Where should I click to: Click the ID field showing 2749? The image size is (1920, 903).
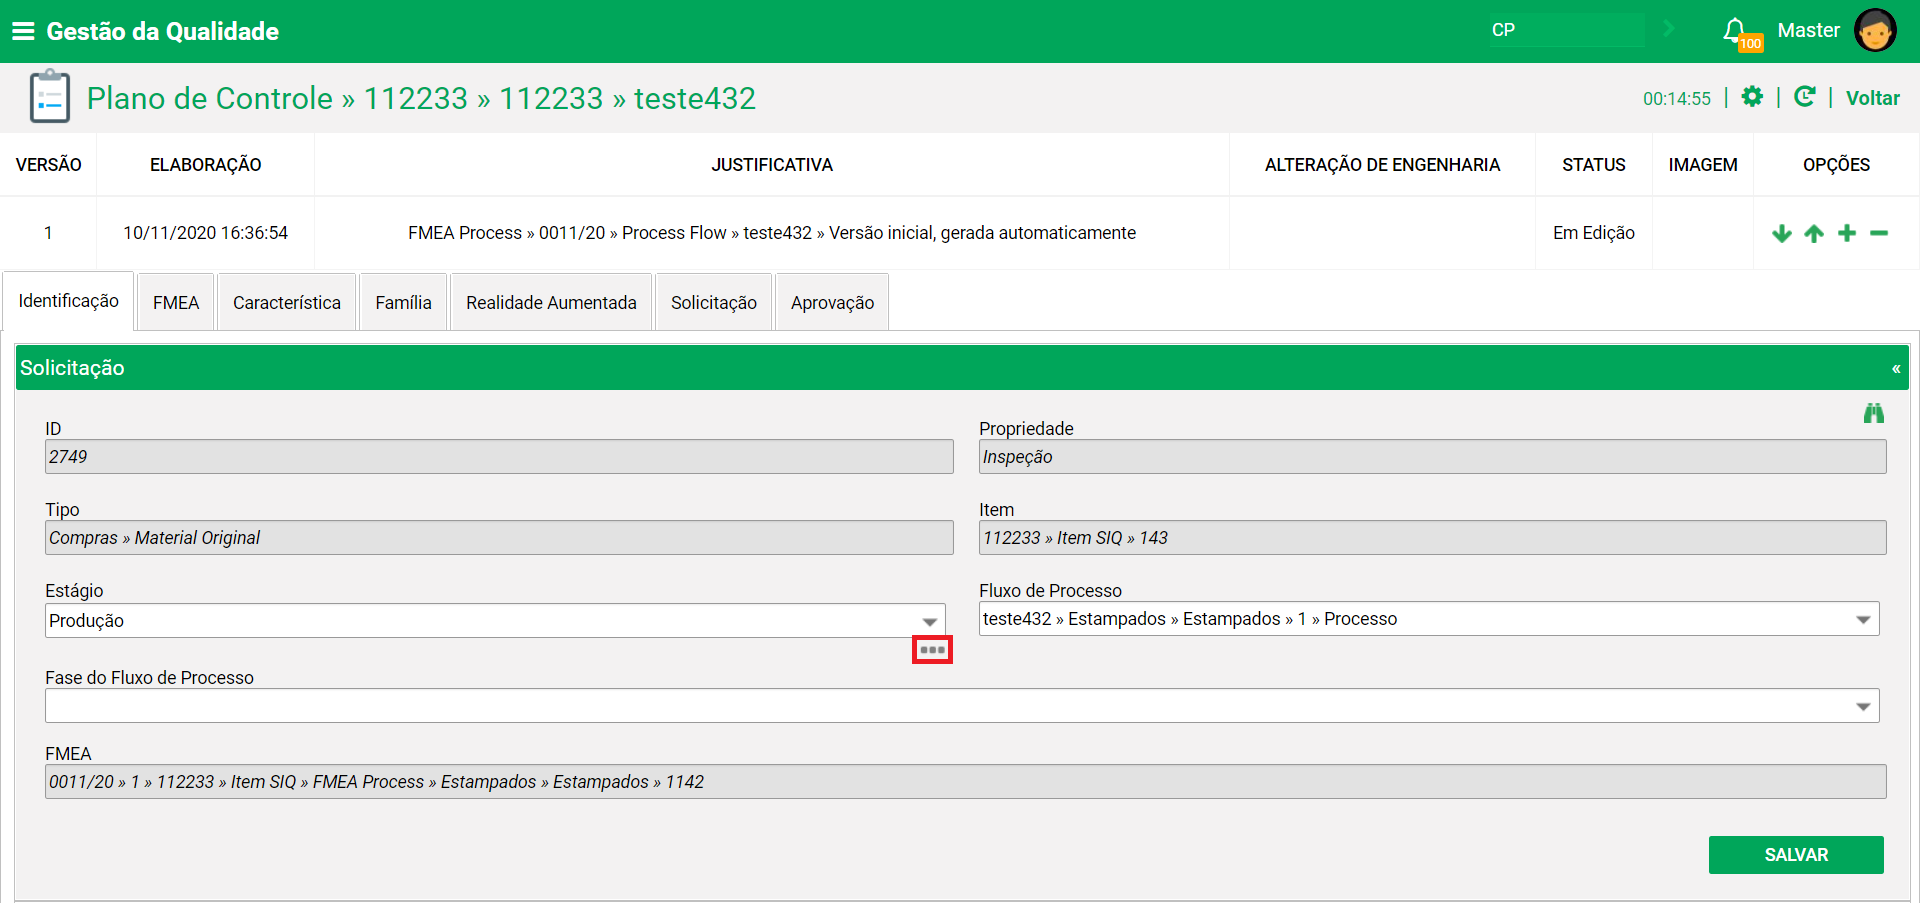tap(499, 457)
